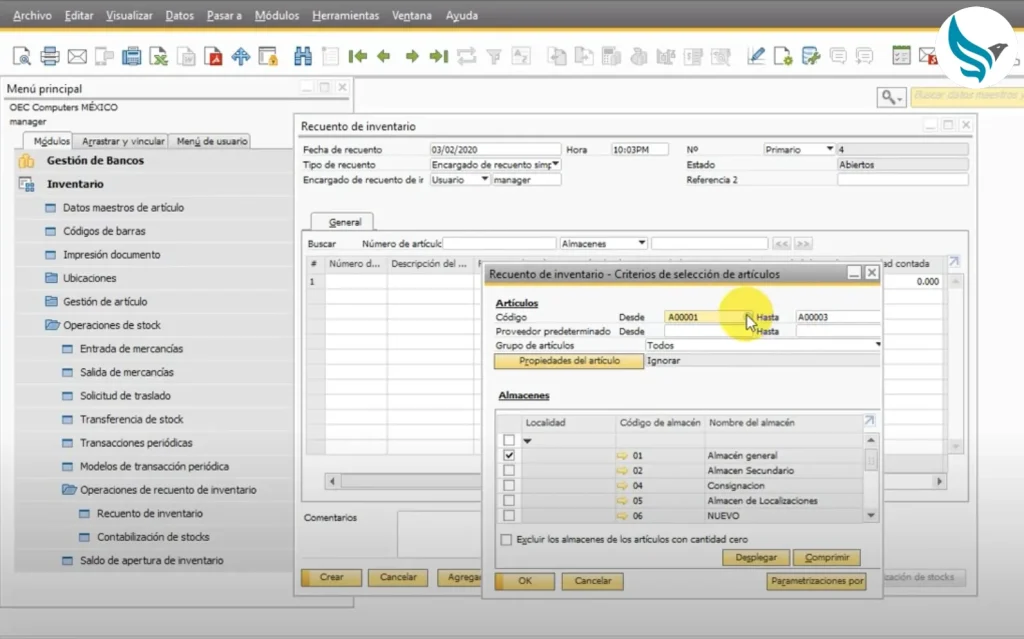
Task: Click the blue launch application arrows icon
Action: [x=240, y=56]
